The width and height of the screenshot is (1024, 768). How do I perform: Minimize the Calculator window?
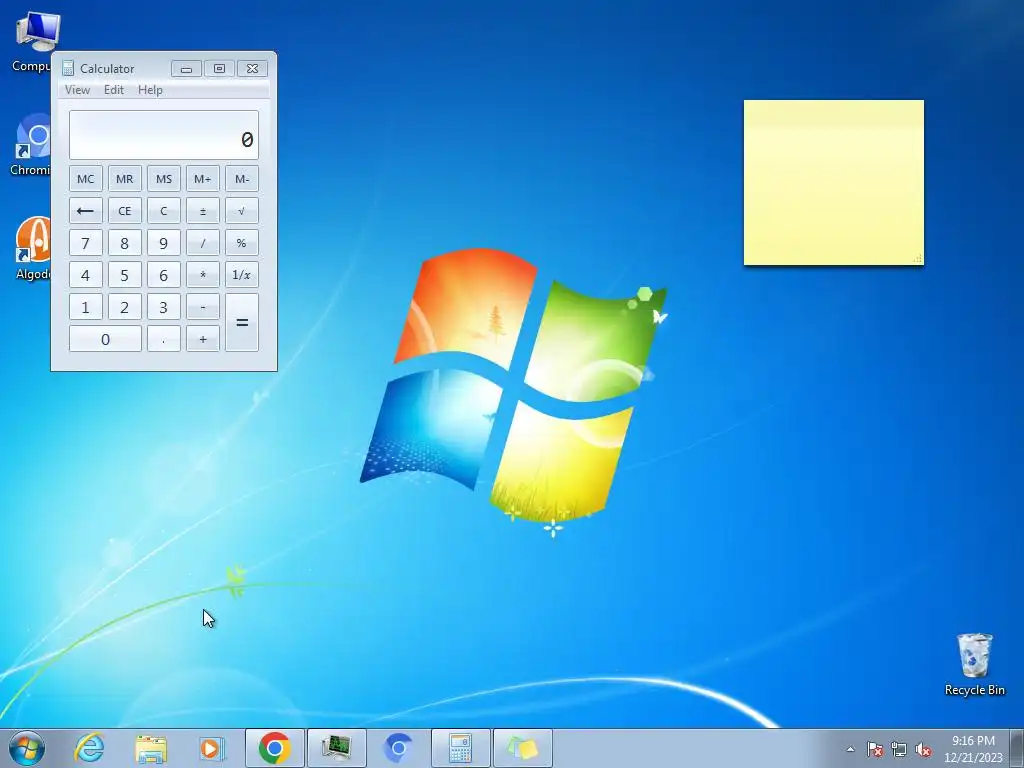186,69
